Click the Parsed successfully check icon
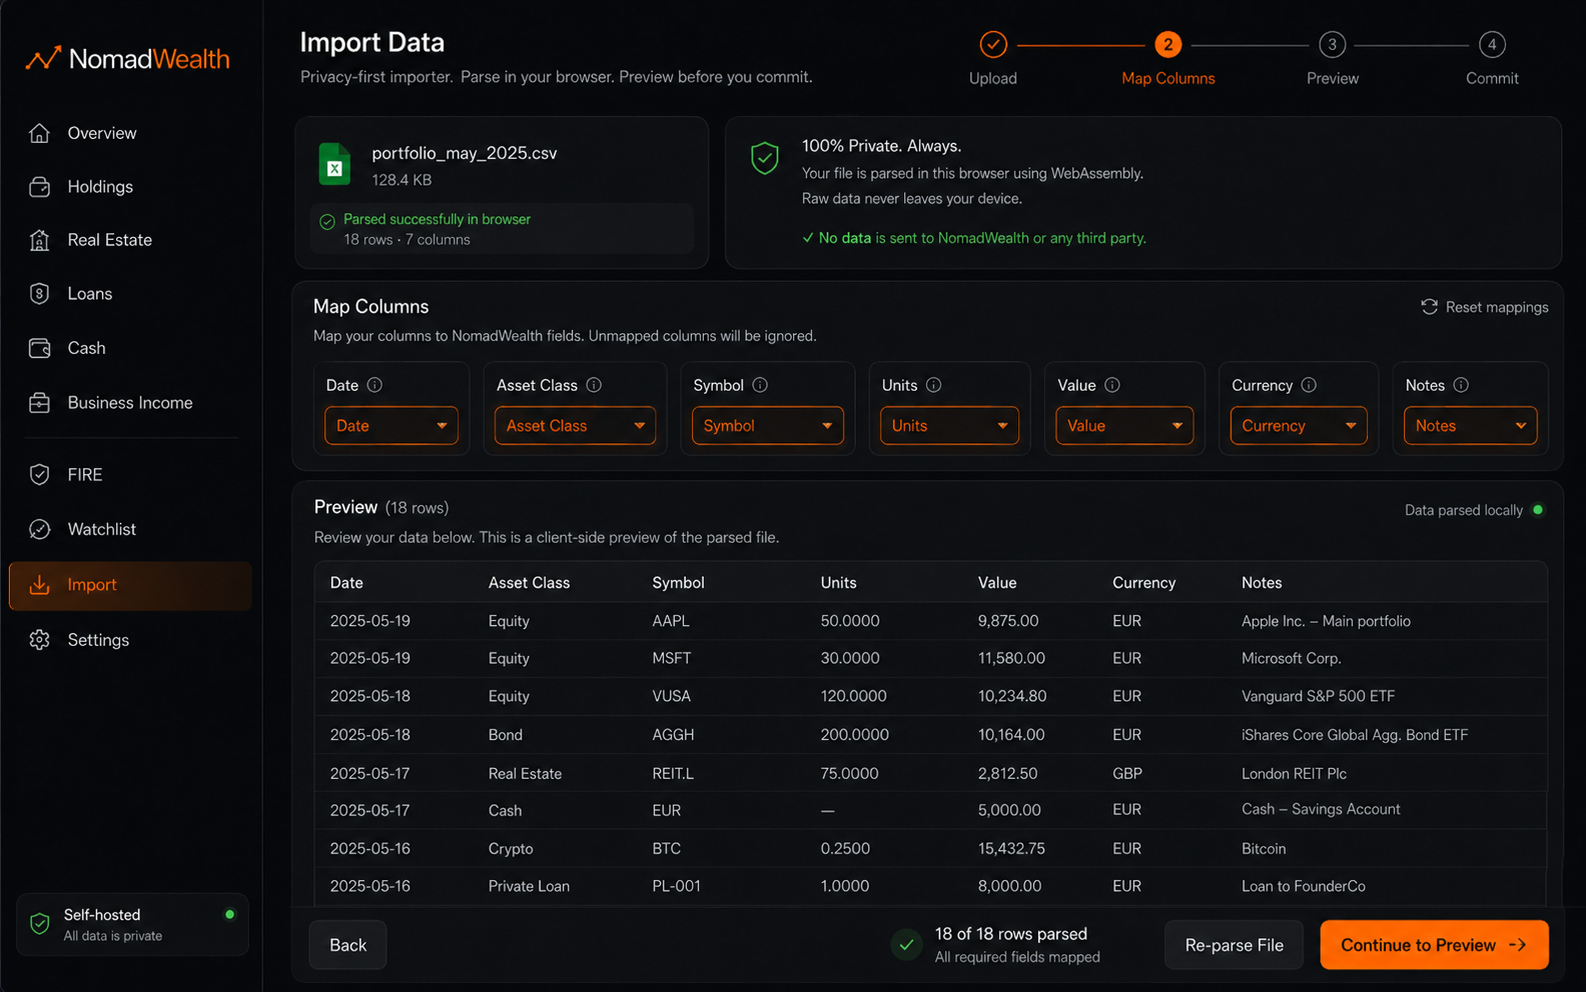This screenshot has height=992, width=1586. click(x=327, y=222)
